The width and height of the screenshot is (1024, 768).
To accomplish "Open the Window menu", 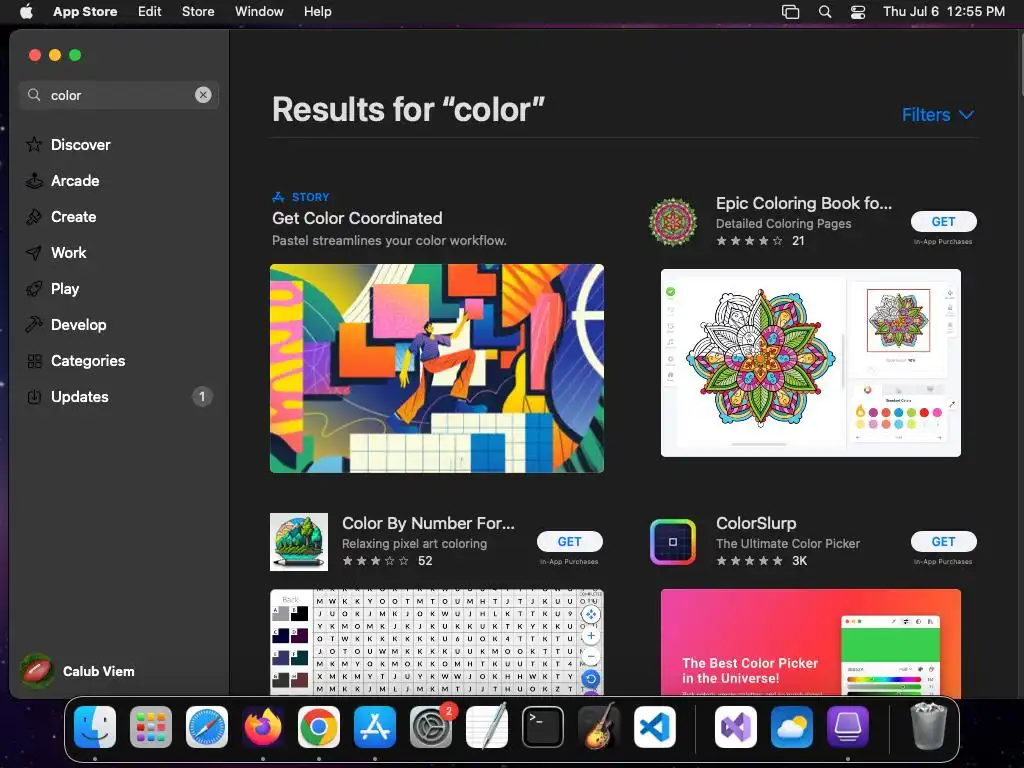I will tap(259, 12).
